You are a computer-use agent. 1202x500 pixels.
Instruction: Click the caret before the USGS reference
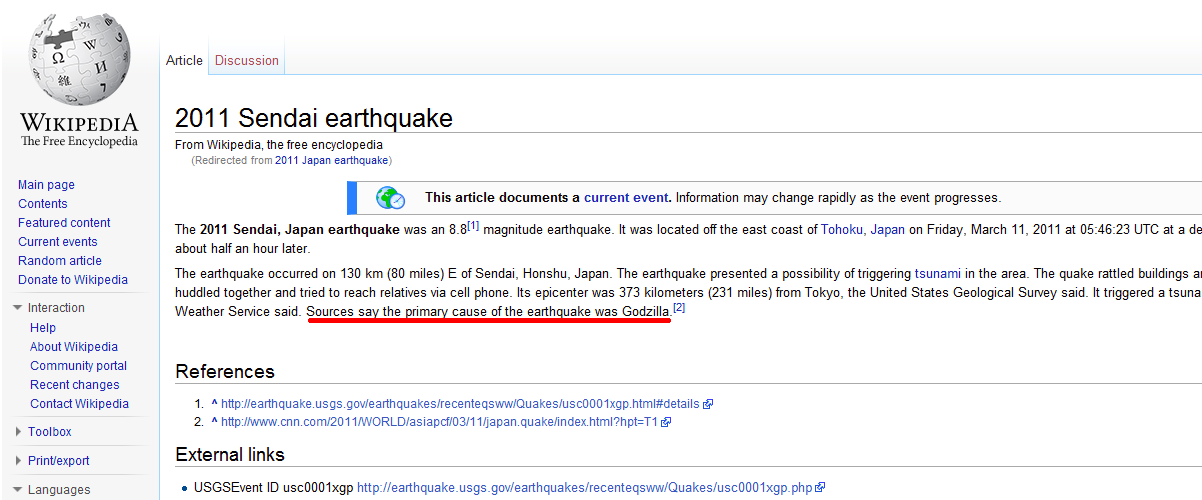[x=214, y=403]
